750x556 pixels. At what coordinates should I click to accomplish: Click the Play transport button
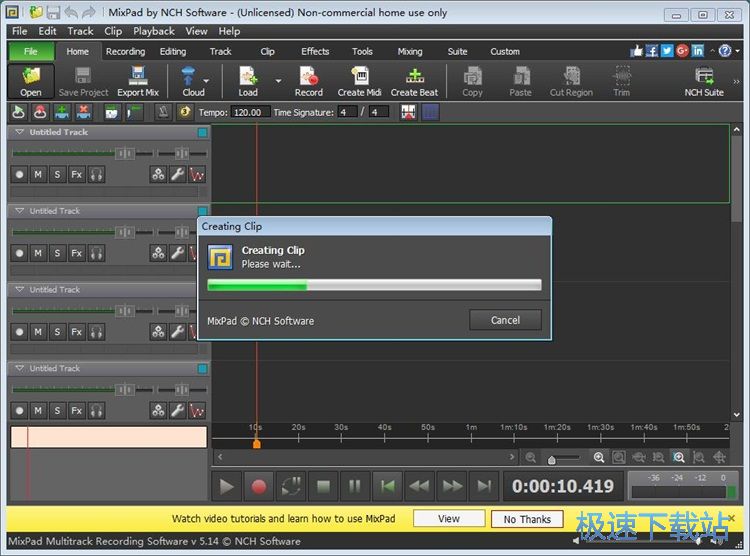[227, 487]
